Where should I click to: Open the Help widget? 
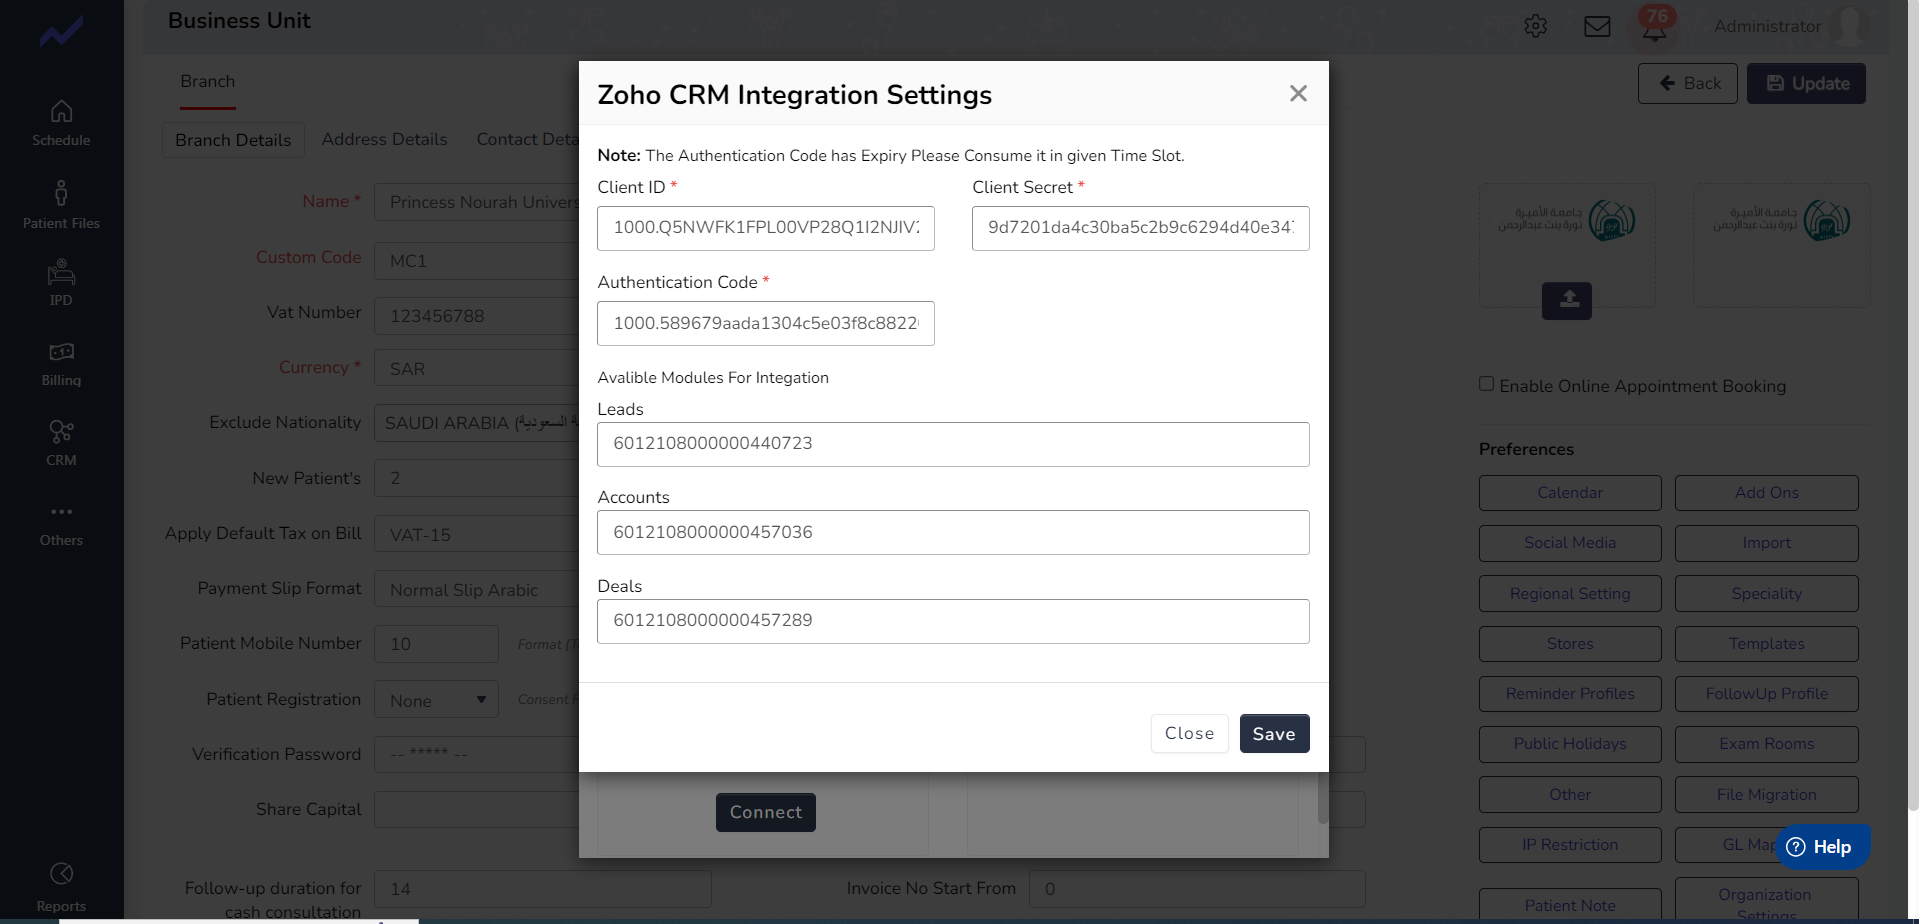1823,847
